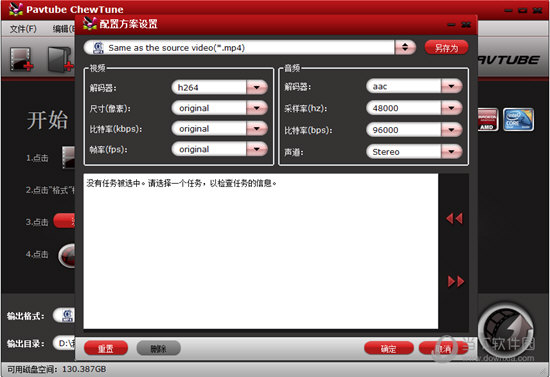
Task: Click the red double right arrow icon
Action: click(x=456, y=281)
